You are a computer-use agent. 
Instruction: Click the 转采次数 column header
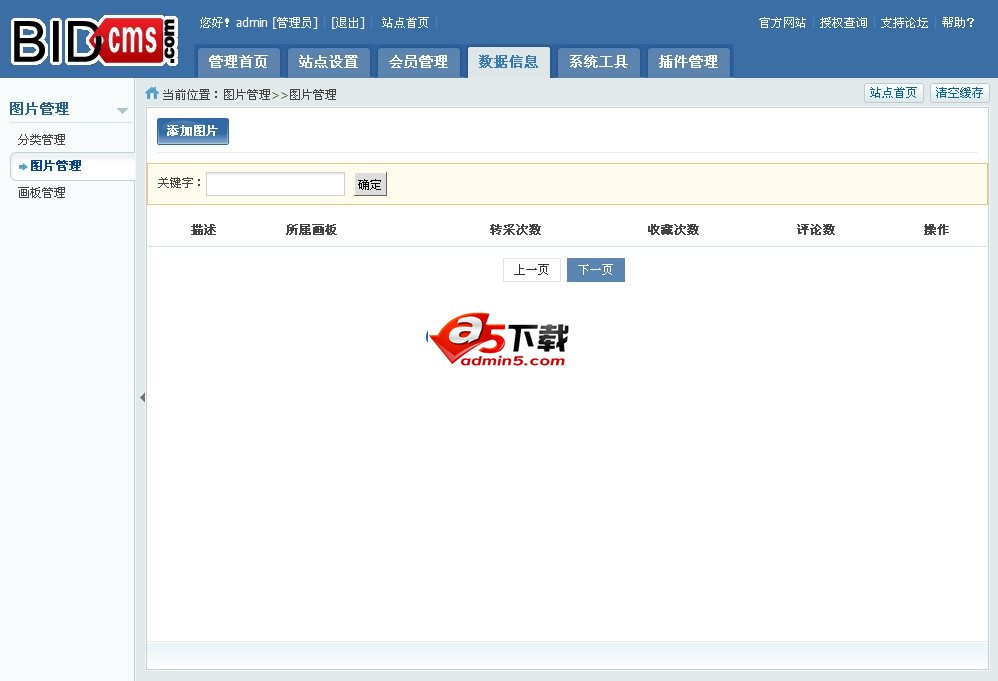pos(516,230)
